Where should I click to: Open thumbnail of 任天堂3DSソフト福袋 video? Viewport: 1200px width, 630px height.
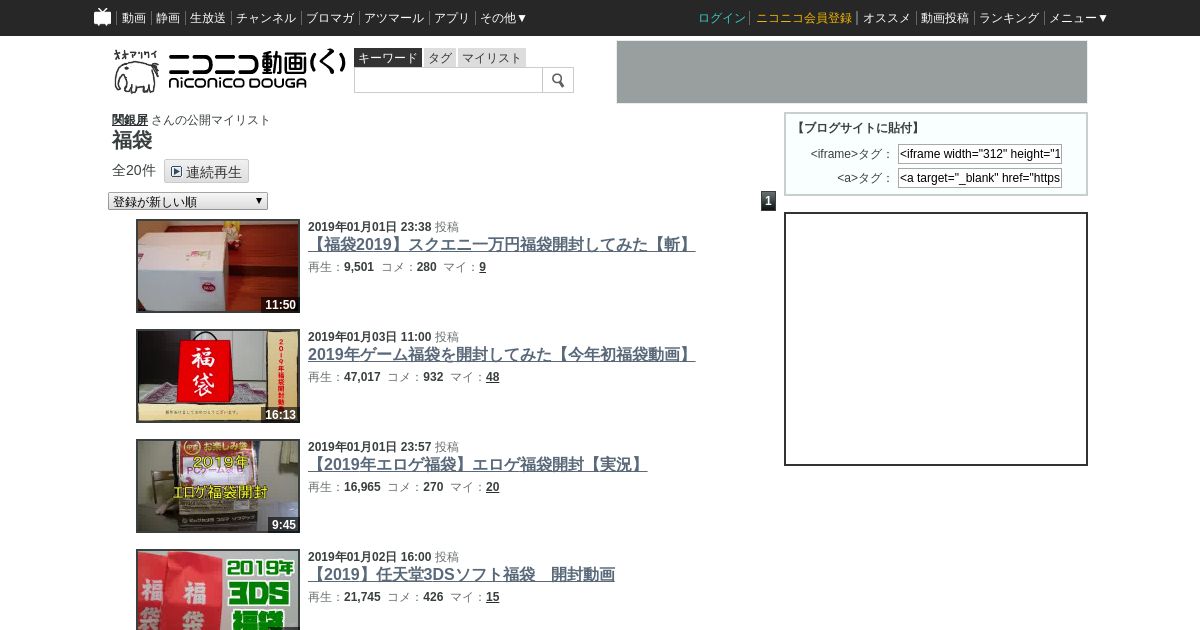click(218, 589)
